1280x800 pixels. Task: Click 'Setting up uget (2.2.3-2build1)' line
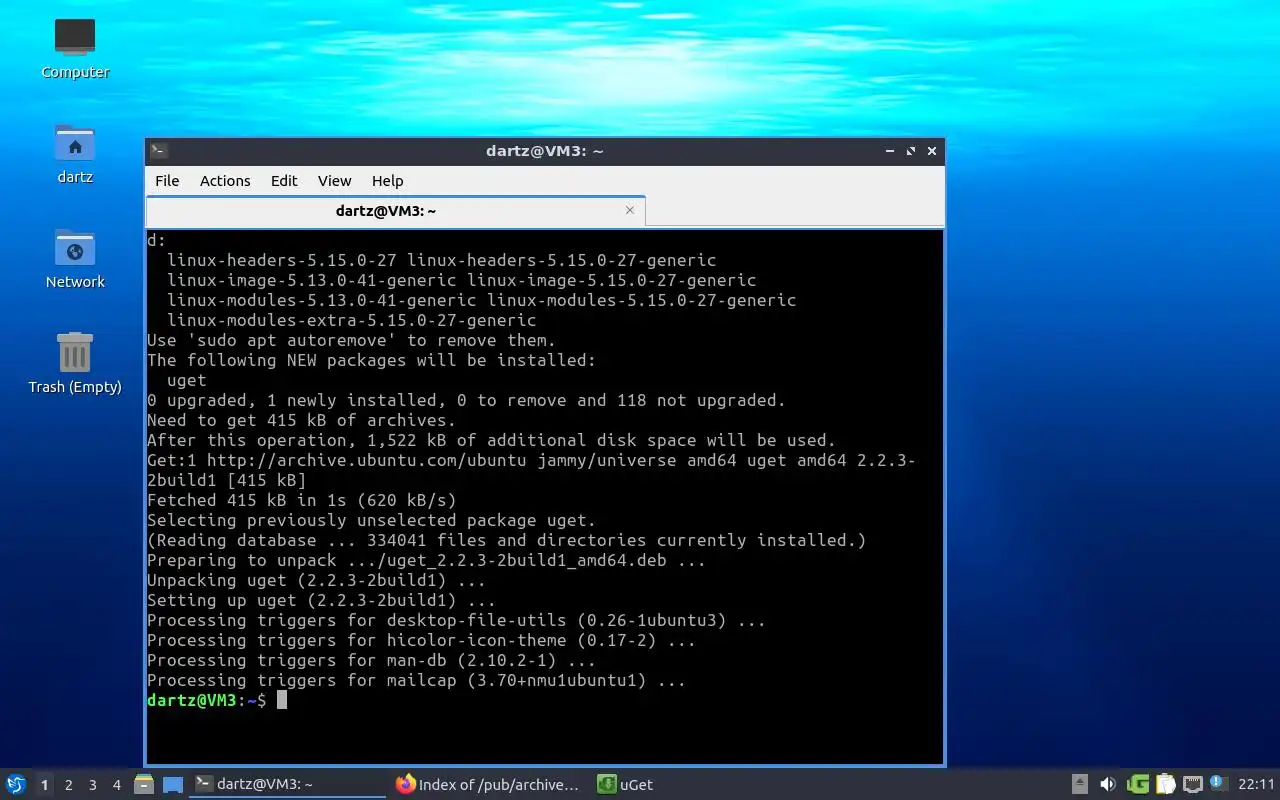point(321,600)
